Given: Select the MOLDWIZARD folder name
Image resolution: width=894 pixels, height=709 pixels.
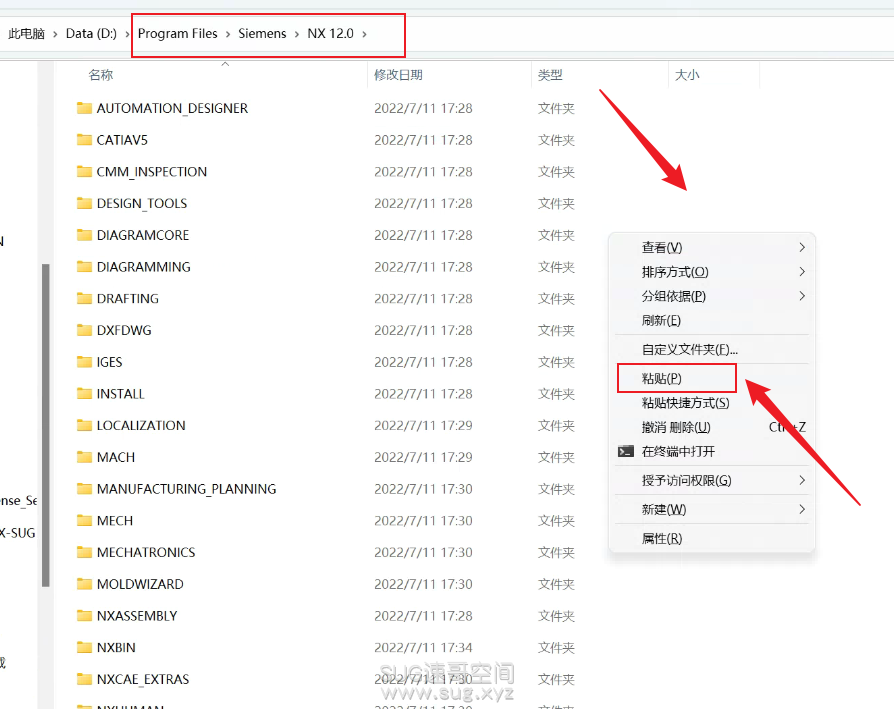Looking at the screenshot, I should coord(140,584).
